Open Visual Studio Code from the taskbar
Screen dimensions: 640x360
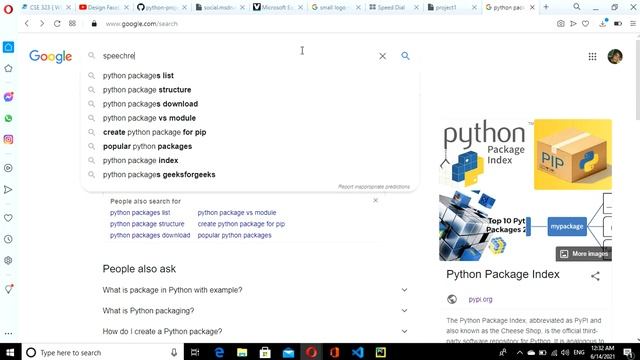358,352
